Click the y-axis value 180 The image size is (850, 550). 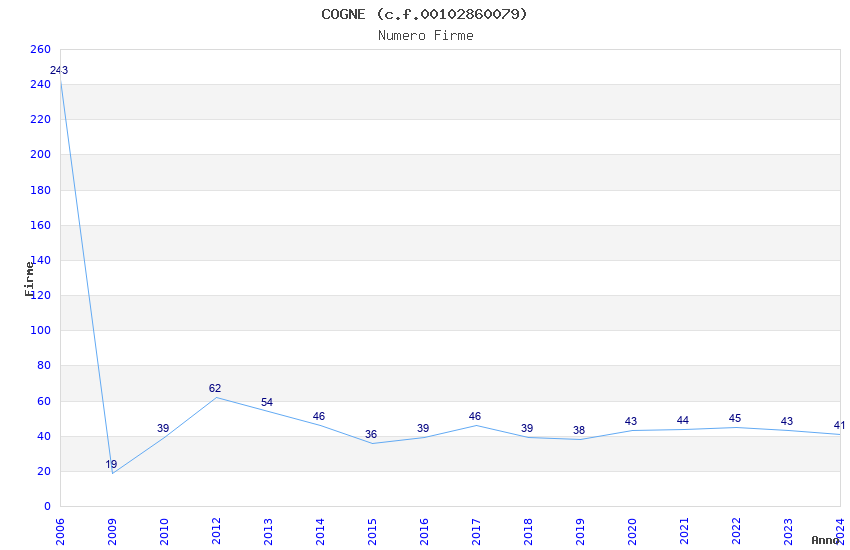(x=41, y=190)
